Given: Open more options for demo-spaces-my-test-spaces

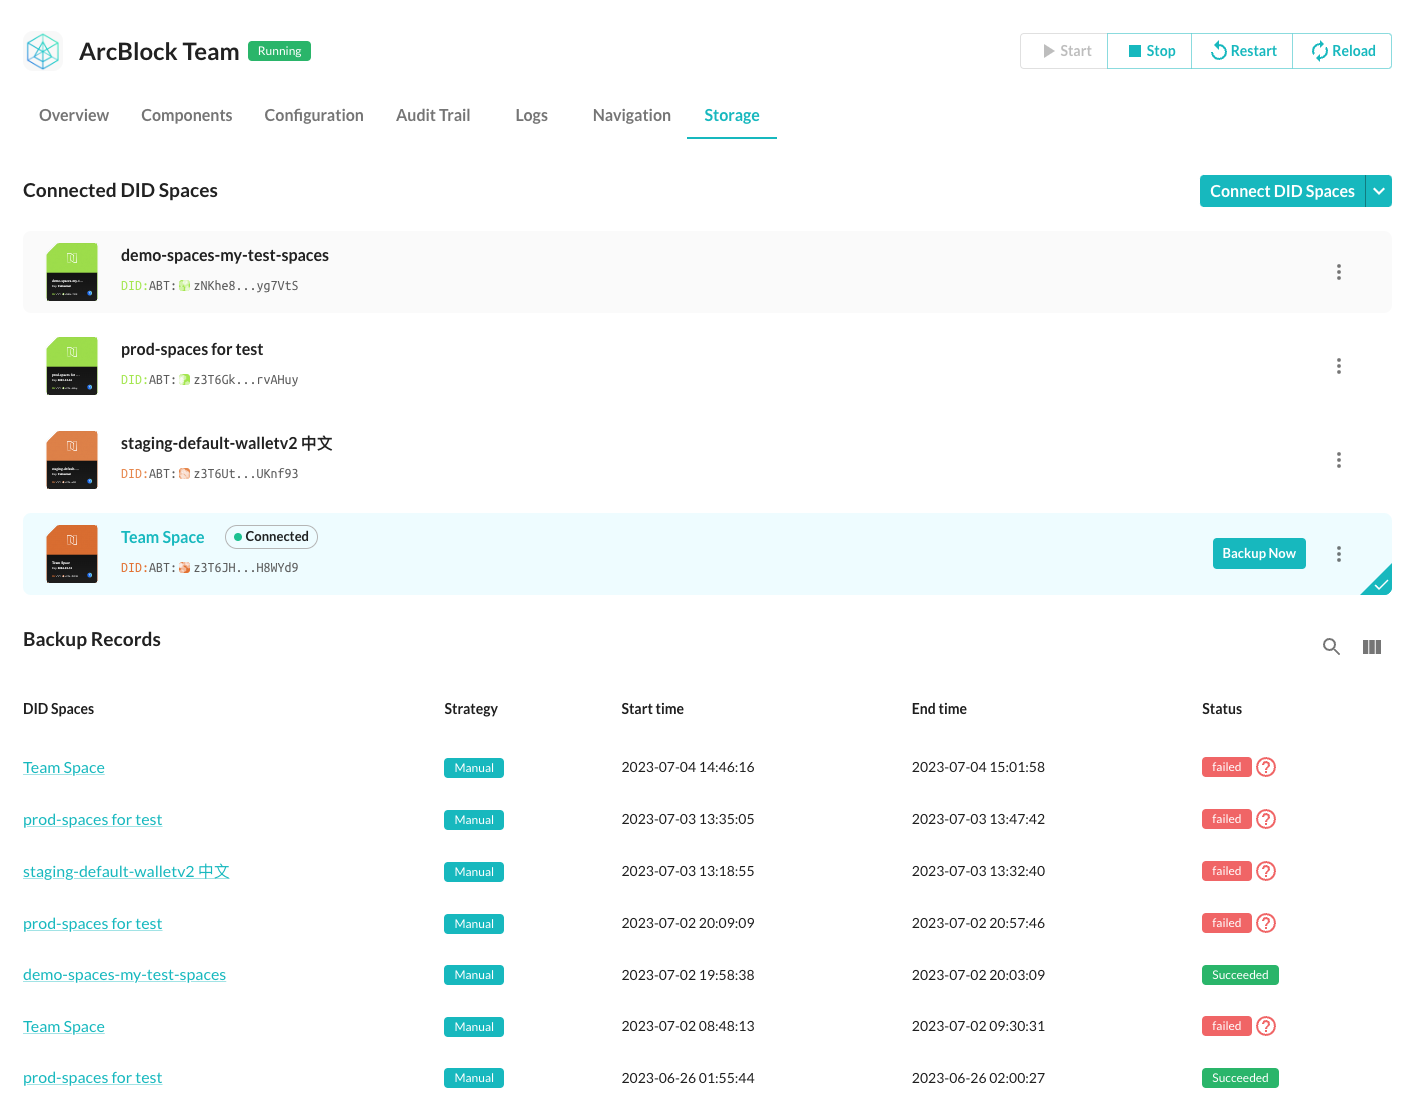Looking at the screenshot, I should pos(1338,272).
